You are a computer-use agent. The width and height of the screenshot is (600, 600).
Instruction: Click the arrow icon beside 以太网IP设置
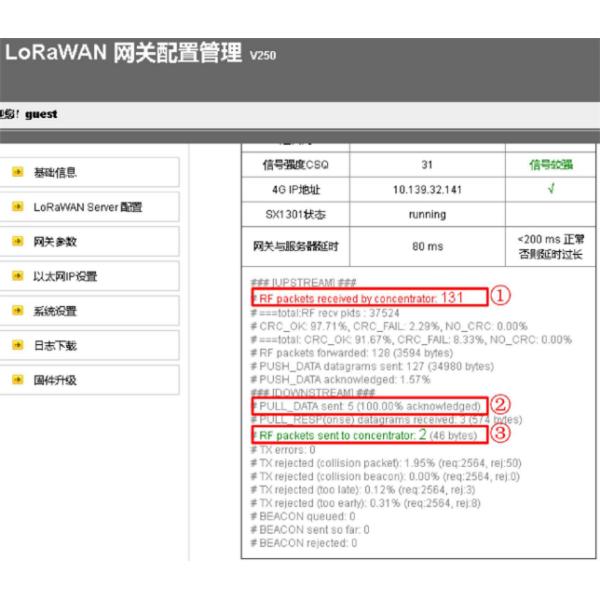tap(18, 276)
